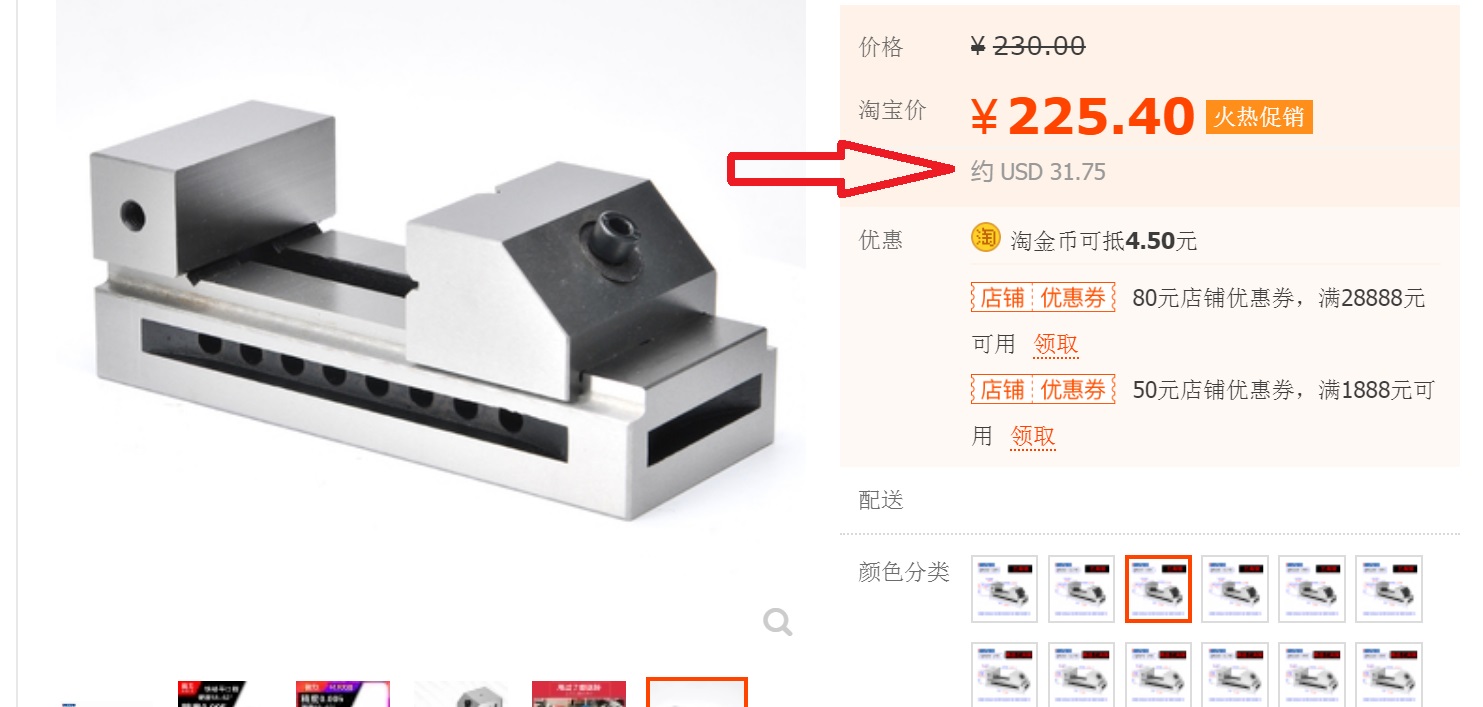Click the ¥225.40 Taobao price
Viewport: 1483px width, 707px height.
(x=1083, y=117)
